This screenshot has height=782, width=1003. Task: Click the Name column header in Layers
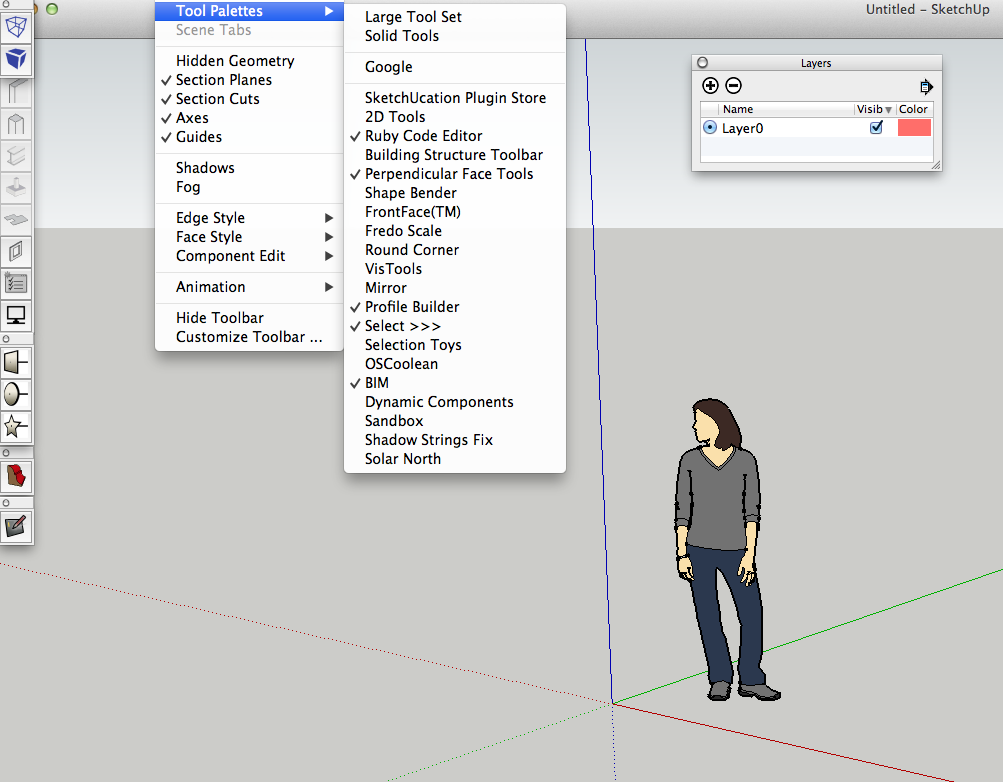tap(738, 109)
